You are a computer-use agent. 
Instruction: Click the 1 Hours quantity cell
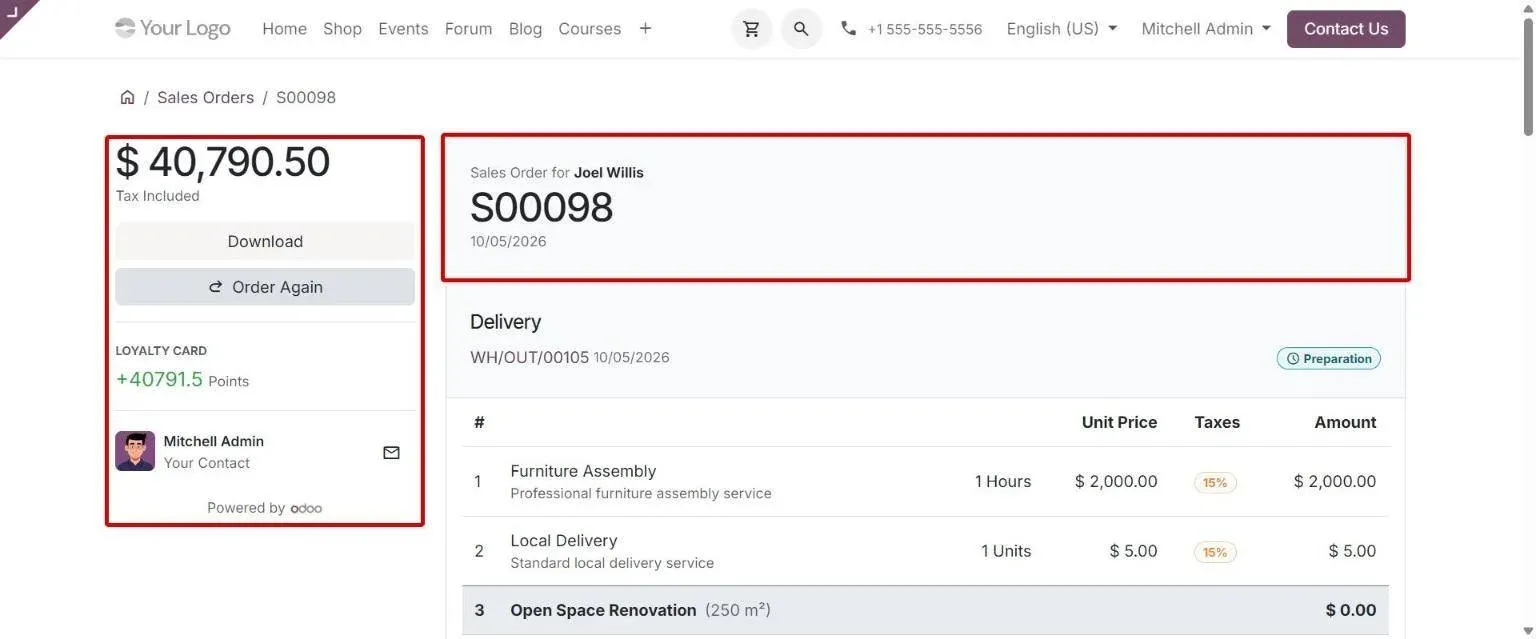pyautogui.click(x=1003, y=481)
